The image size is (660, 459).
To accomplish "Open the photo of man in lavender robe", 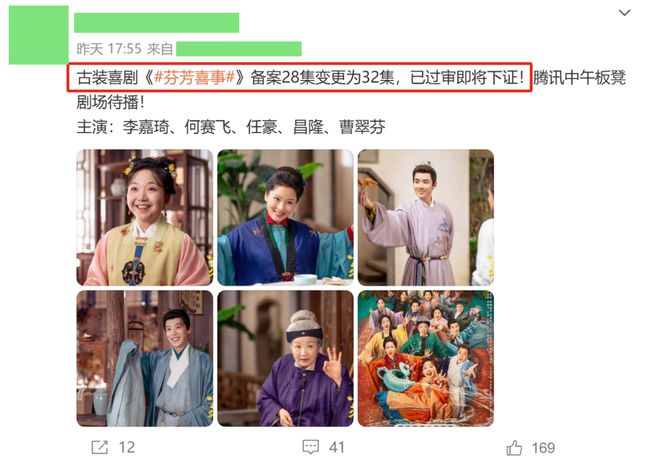I will tap(426, 217).
